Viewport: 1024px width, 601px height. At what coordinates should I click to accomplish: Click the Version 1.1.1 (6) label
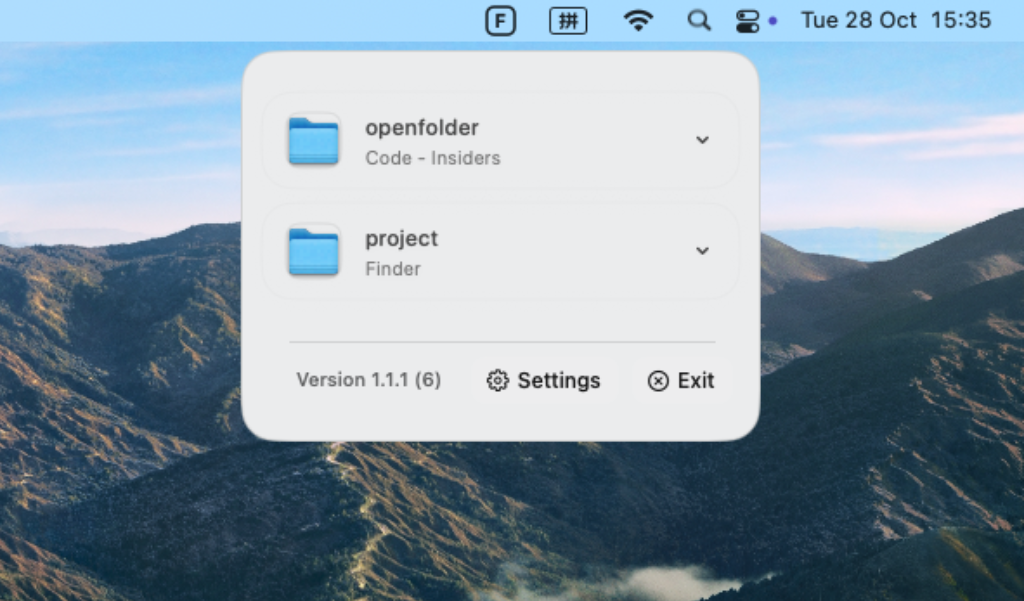(369, 380)
